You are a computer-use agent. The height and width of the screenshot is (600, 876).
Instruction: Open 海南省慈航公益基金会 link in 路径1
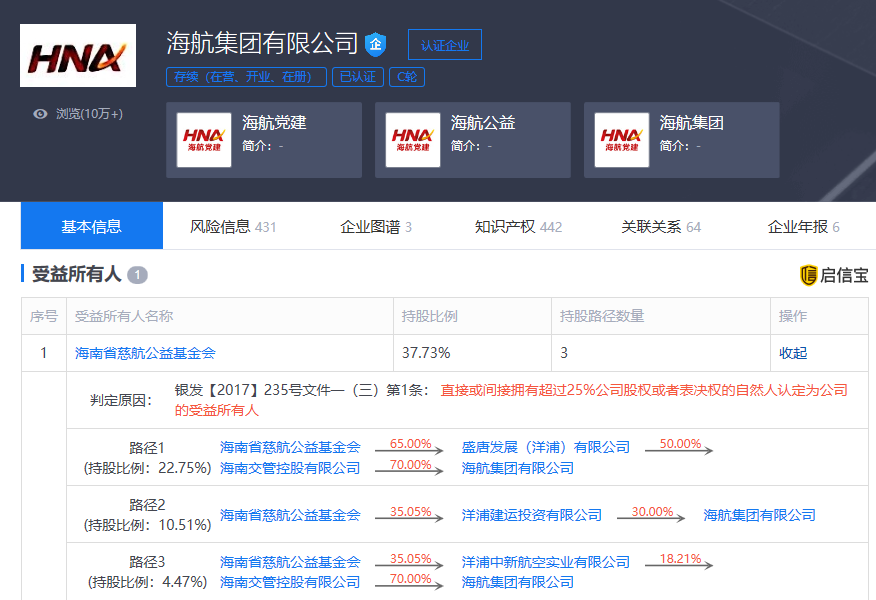290,447
